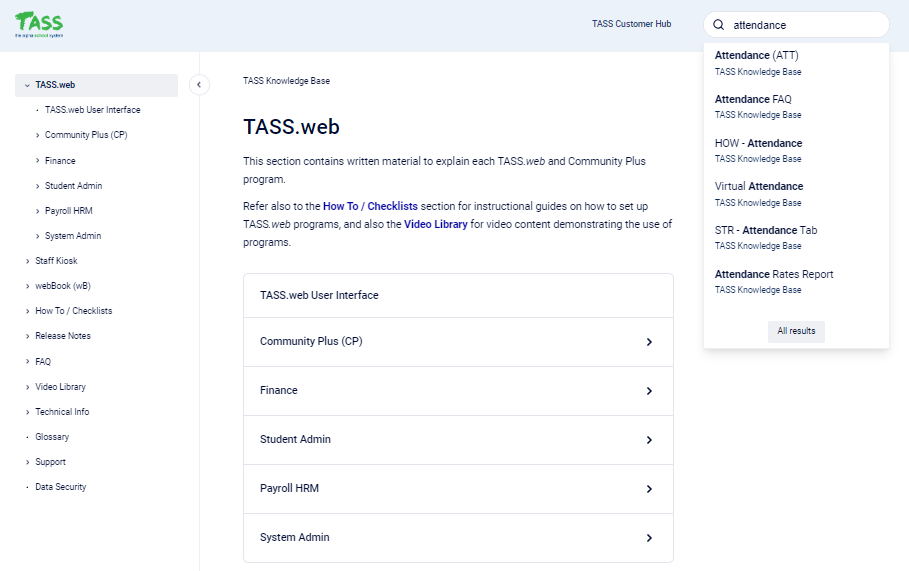Collapse the sidebar with the arrow button
The height and width of the screenshot is (571, 909).
click(199, 85)
